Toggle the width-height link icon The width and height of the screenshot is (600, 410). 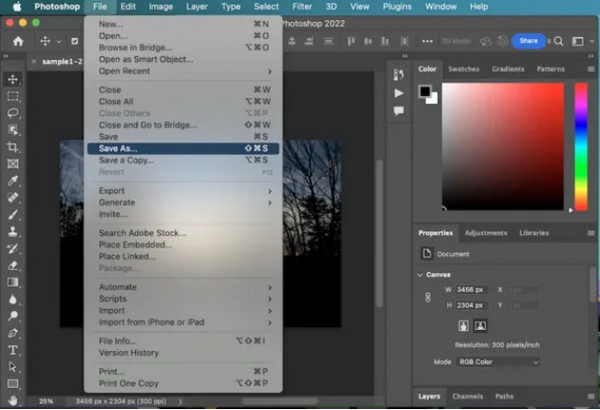pyautogui.click(x=428, y=296)
